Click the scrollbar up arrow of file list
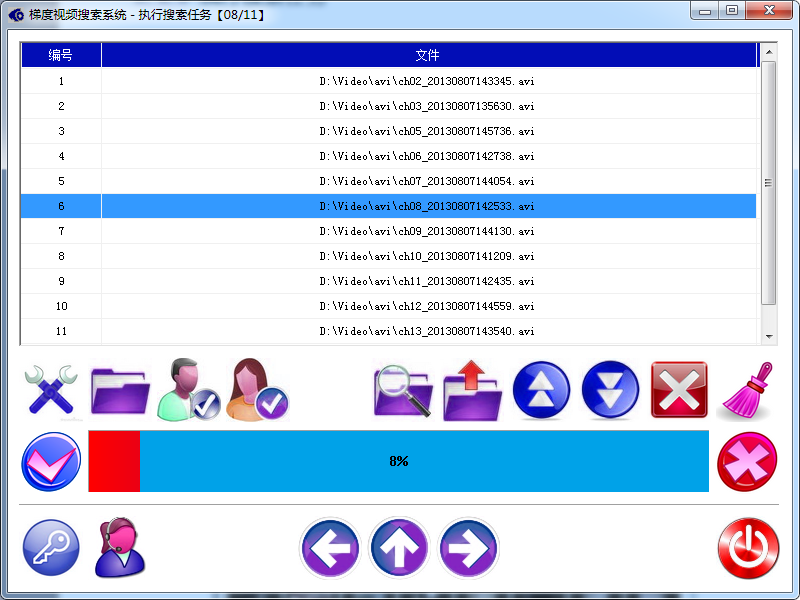Image resolution: width=800 pixels, height=600 pixels. [769, 52]
